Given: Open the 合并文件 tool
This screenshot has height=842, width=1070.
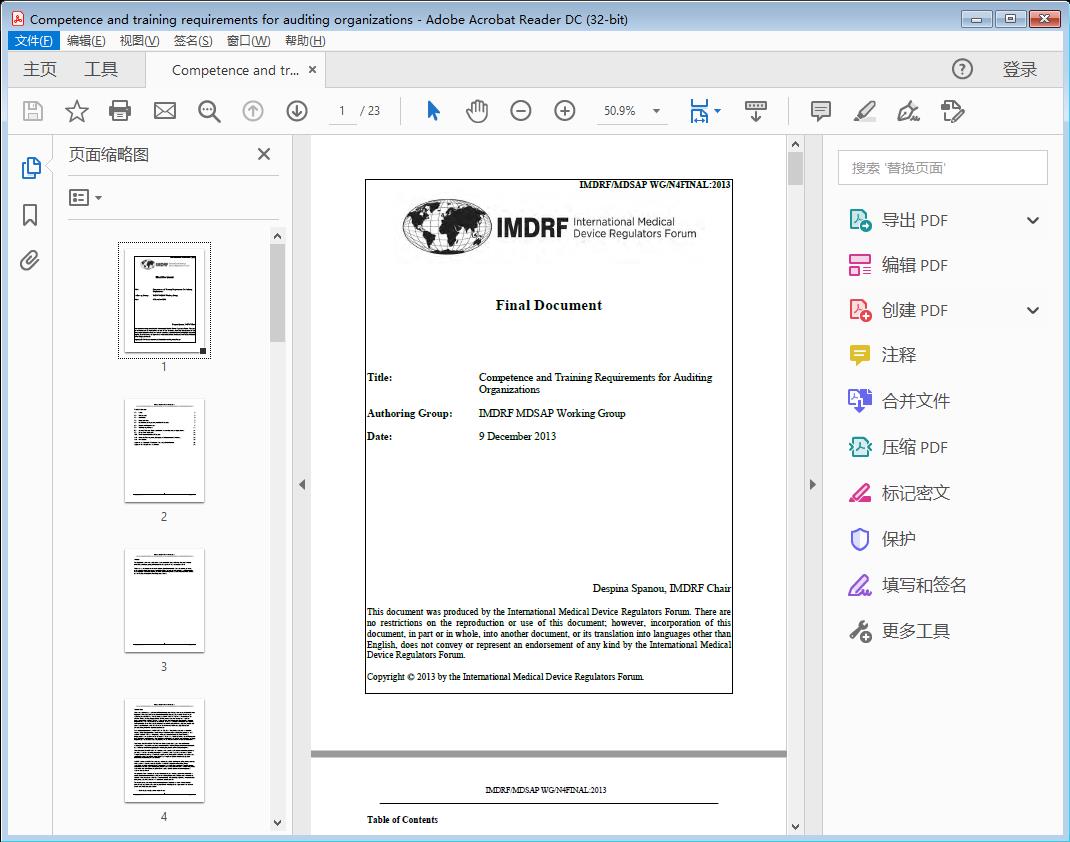Looking at the screenshot, I should [x=899, y=401].
